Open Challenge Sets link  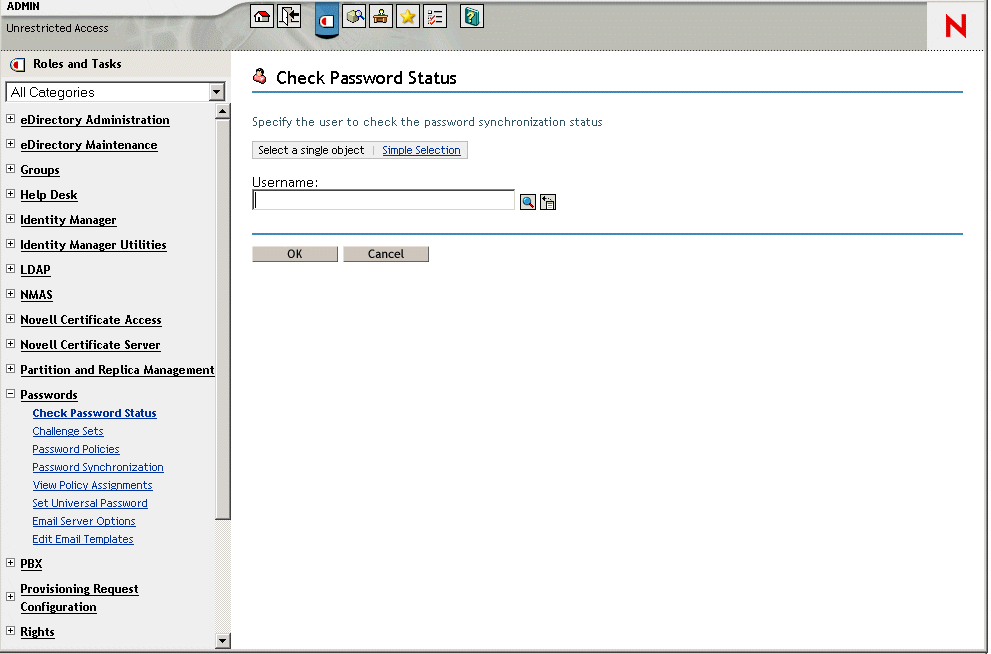[68, 432]
